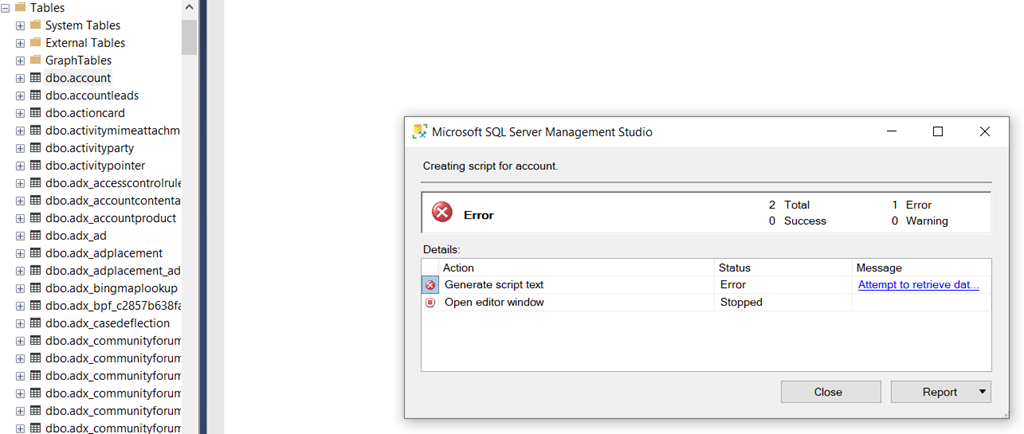
Task: Expand the dbo.account table node
Action: click(x=20, y=78)
